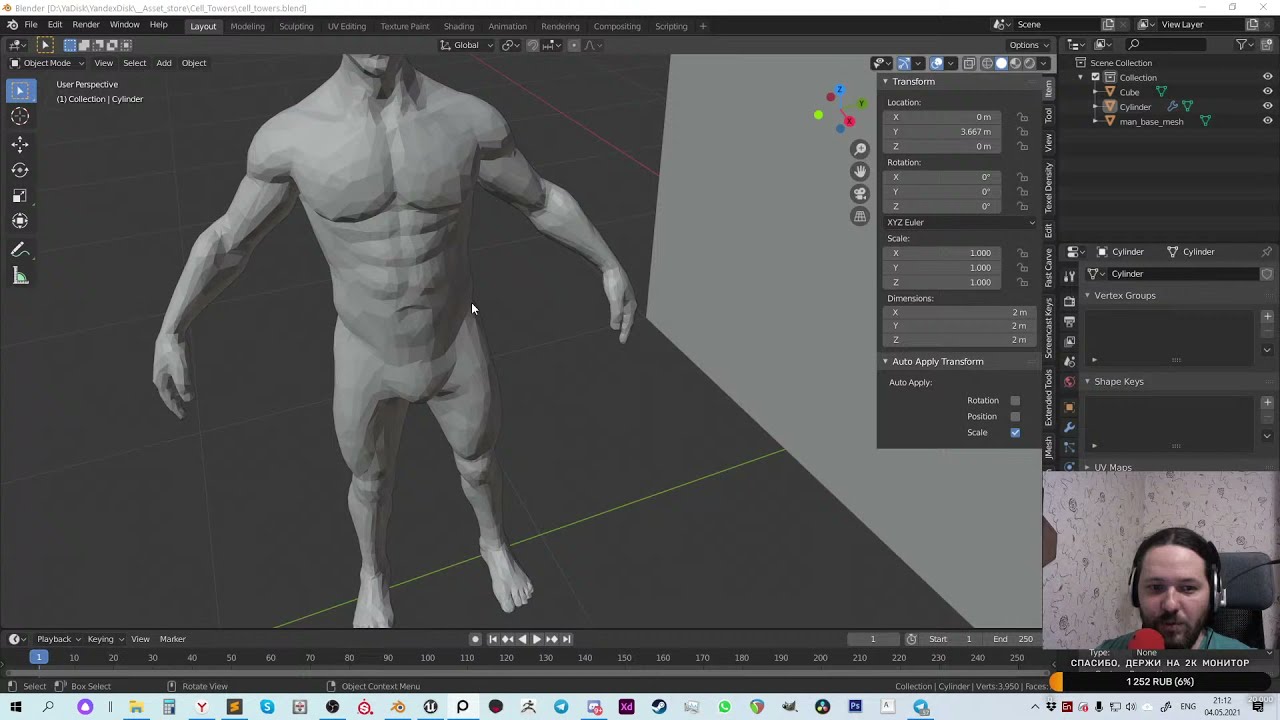Screen dimensions: 1280x720
Task: Open the XYZ Euler rotation mode dropdown
Action: (960, 223)
